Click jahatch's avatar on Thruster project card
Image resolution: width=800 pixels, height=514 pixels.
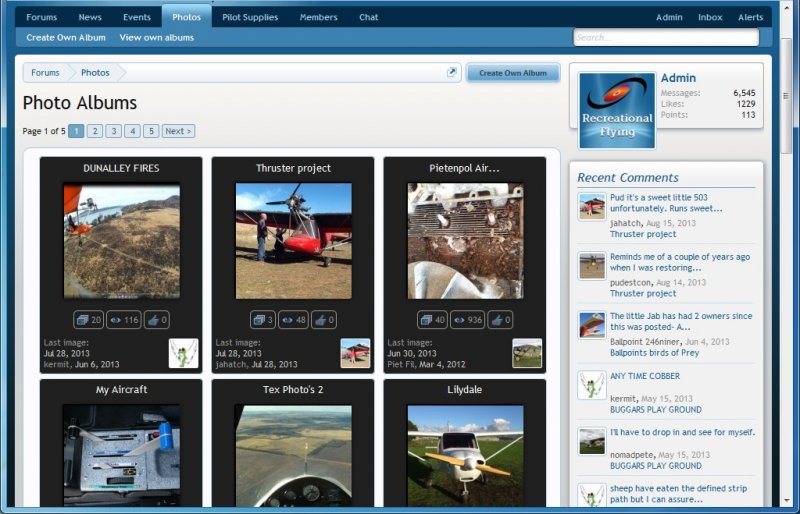pyautogui.click(x=355, y=353)
